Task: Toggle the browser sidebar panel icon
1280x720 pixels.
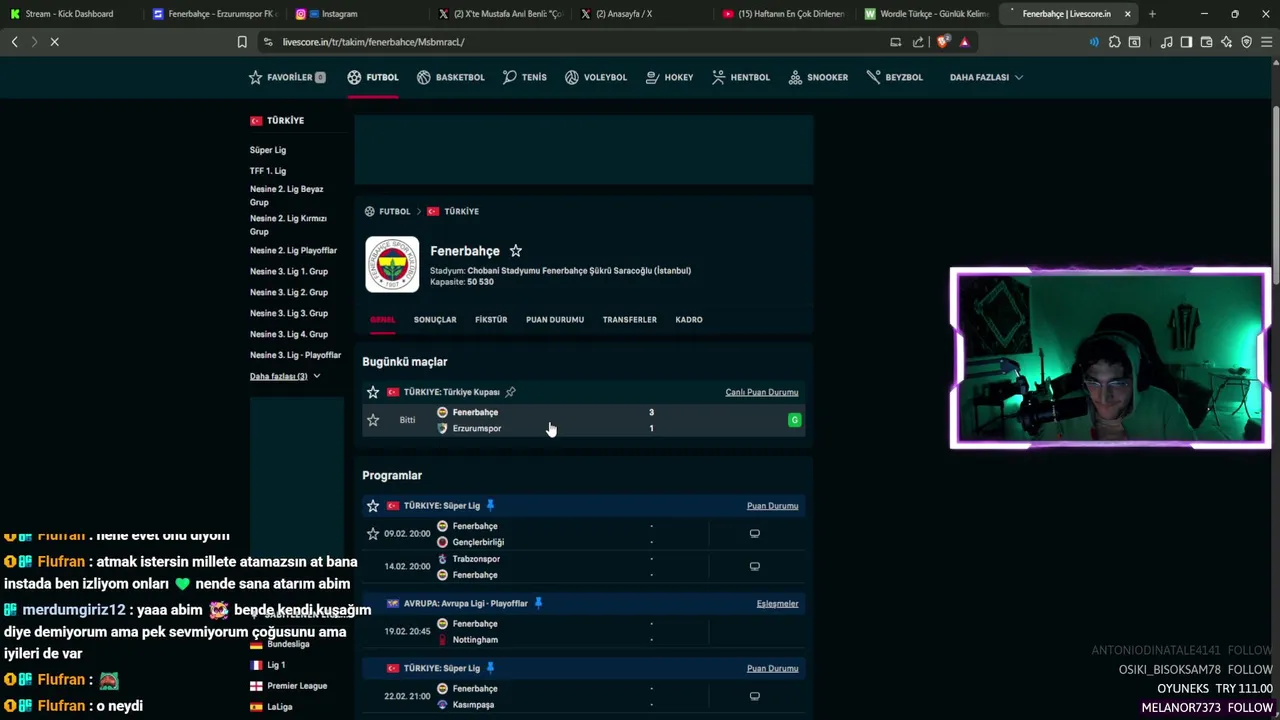Action: [x=1186, y=42]
